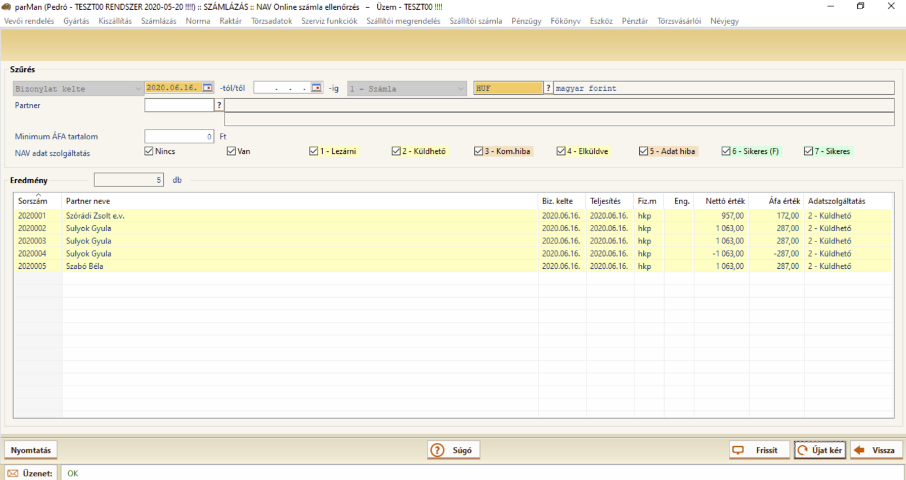Open the Főkönyv menu
Screen dimensions: 906x480
(566, 21)
